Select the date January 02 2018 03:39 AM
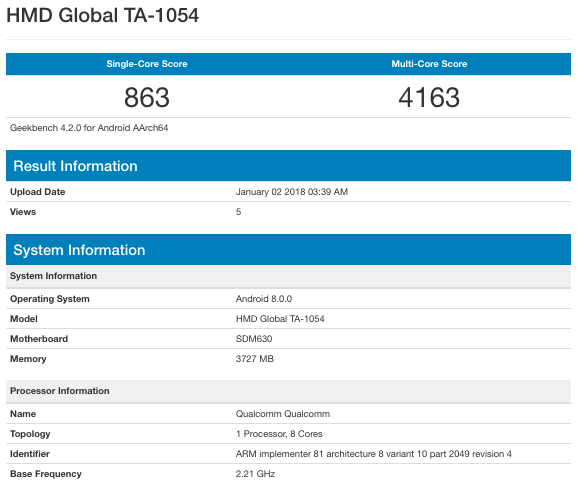 click(292, 192)
